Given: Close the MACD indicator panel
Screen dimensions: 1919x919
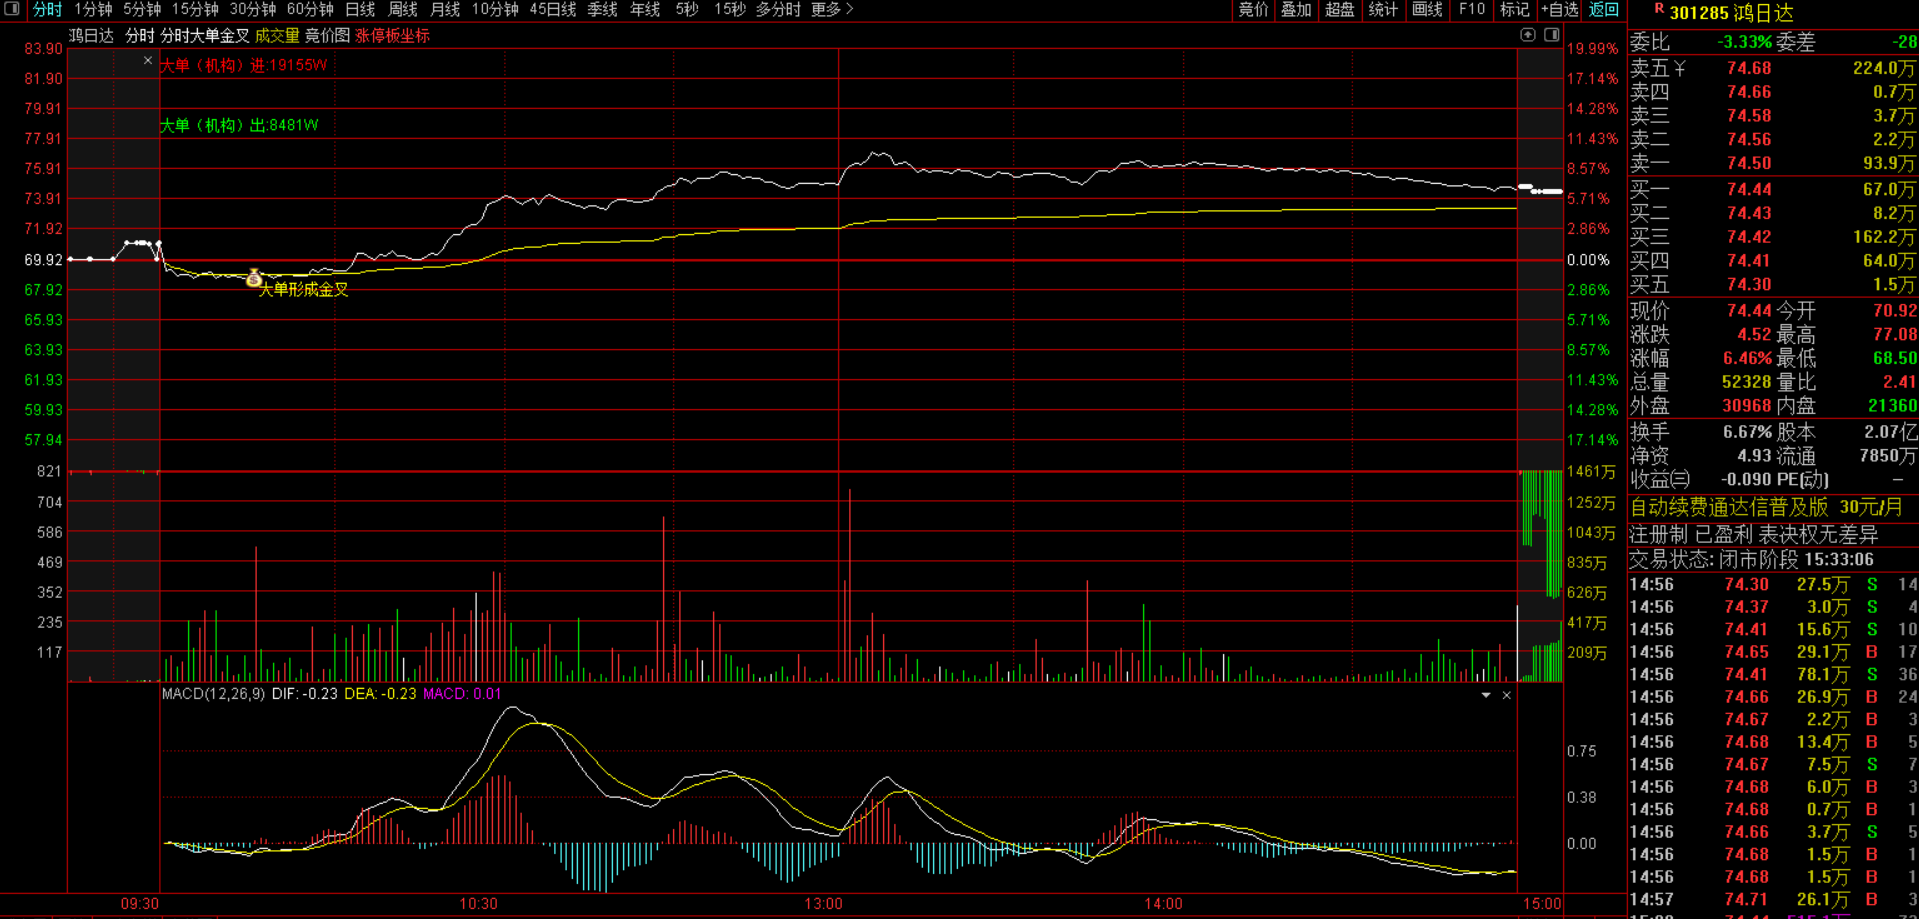Looking at the screenshot, I should pyautogui.click(x=1507, y=695).
